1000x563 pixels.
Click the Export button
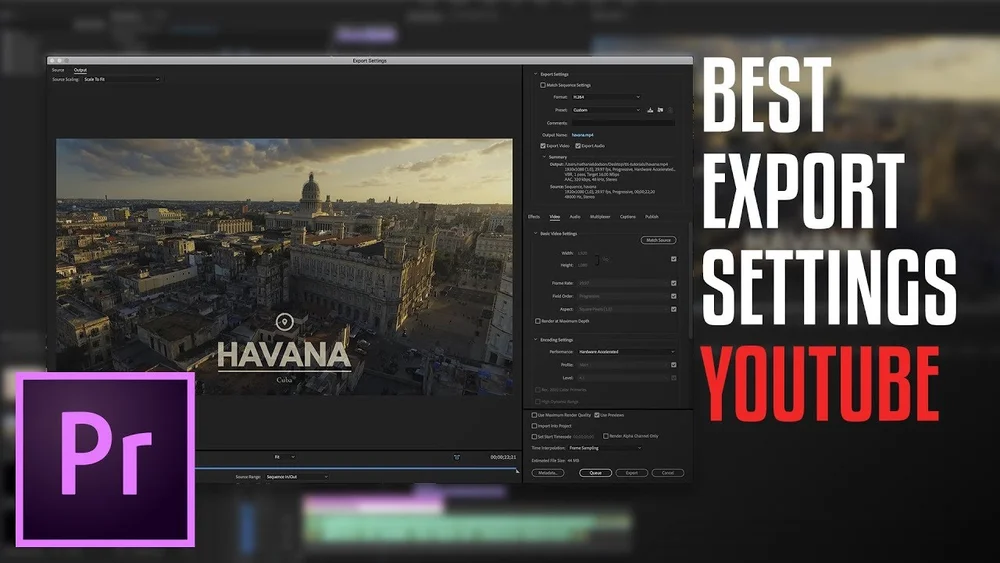(631, 473)
